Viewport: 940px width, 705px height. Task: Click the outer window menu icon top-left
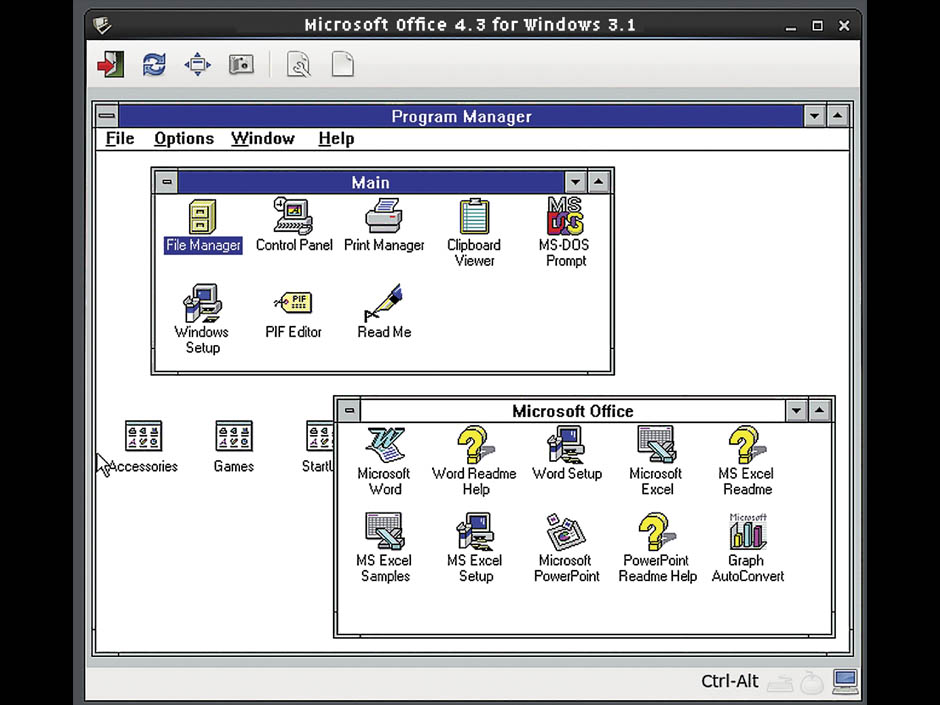pyautogui.click(x=103, y=25)
